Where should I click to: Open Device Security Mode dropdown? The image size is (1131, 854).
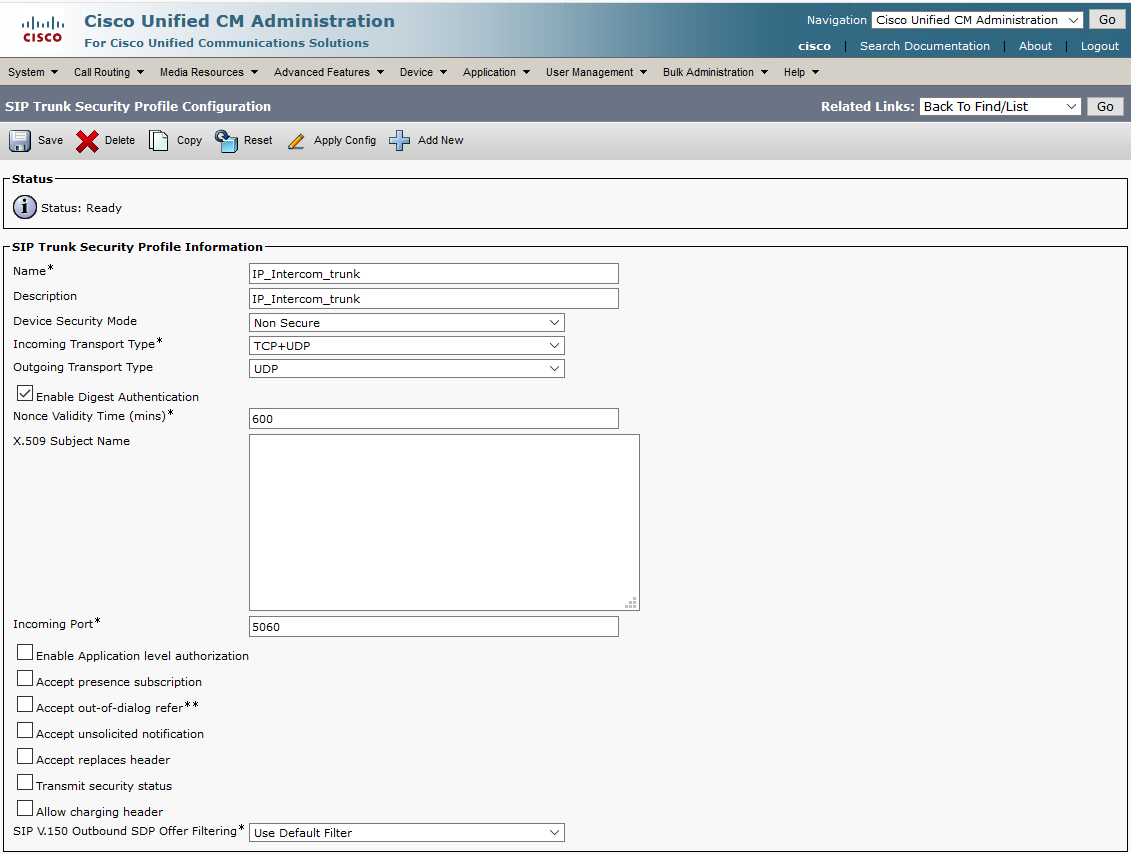(406, 323)
